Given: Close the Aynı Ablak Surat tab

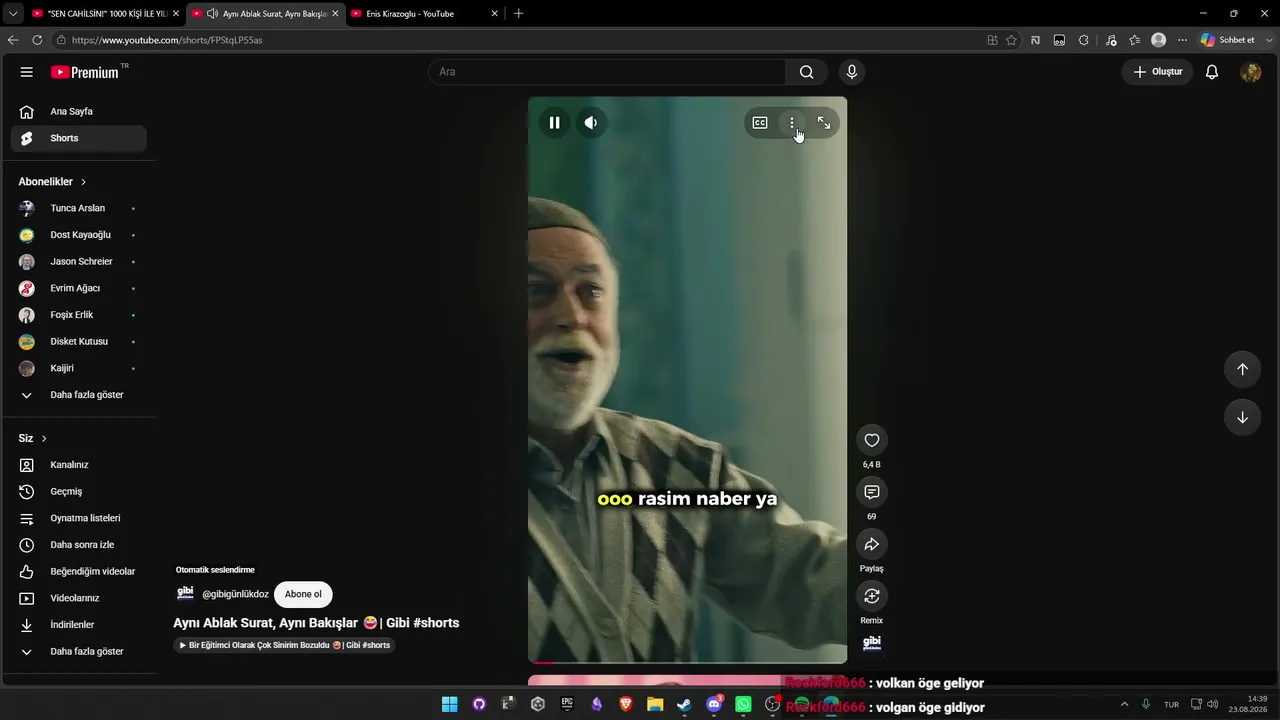Looking at the screenshot, I should (335, 14).
